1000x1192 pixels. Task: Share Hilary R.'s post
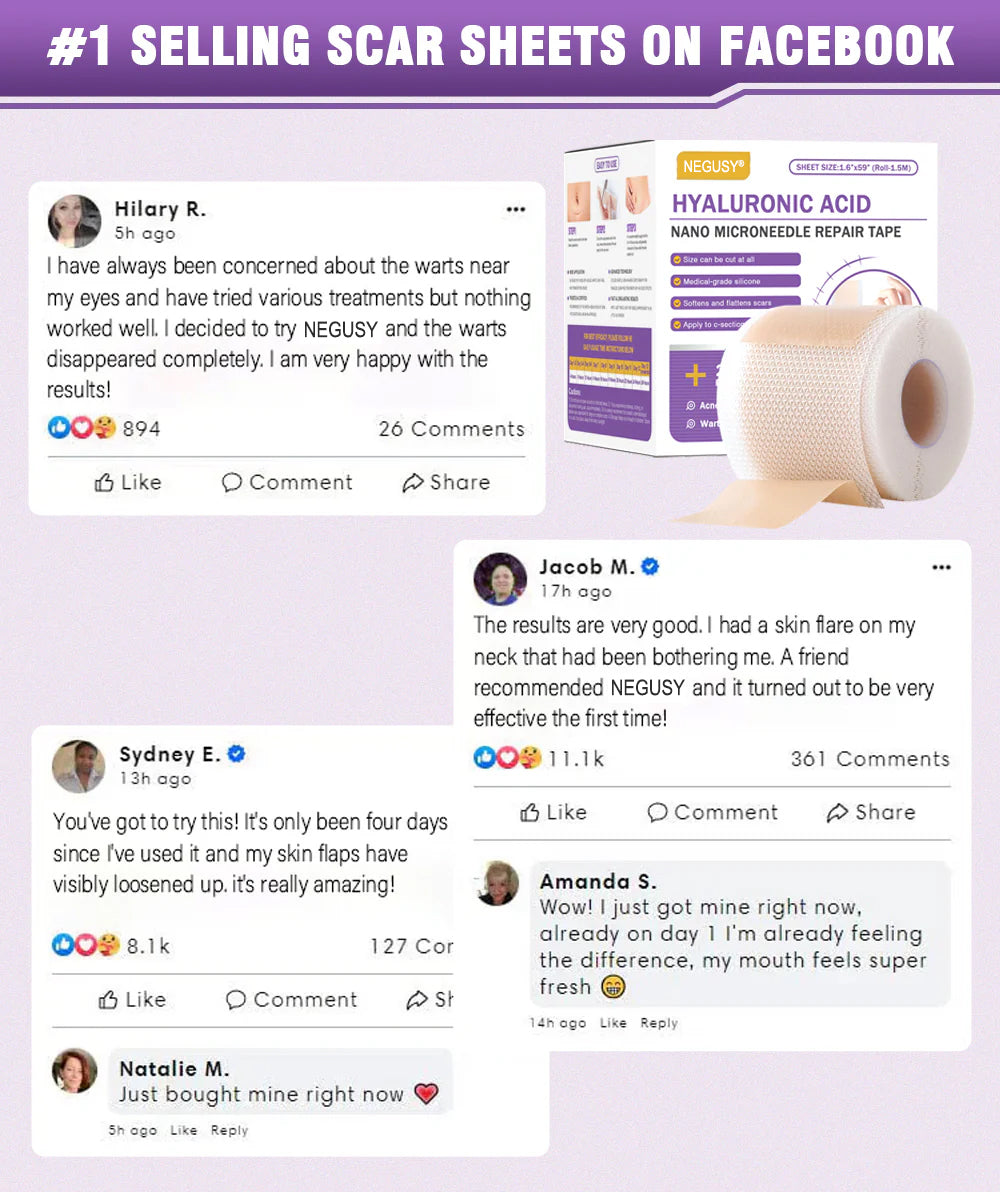point(446,482)
